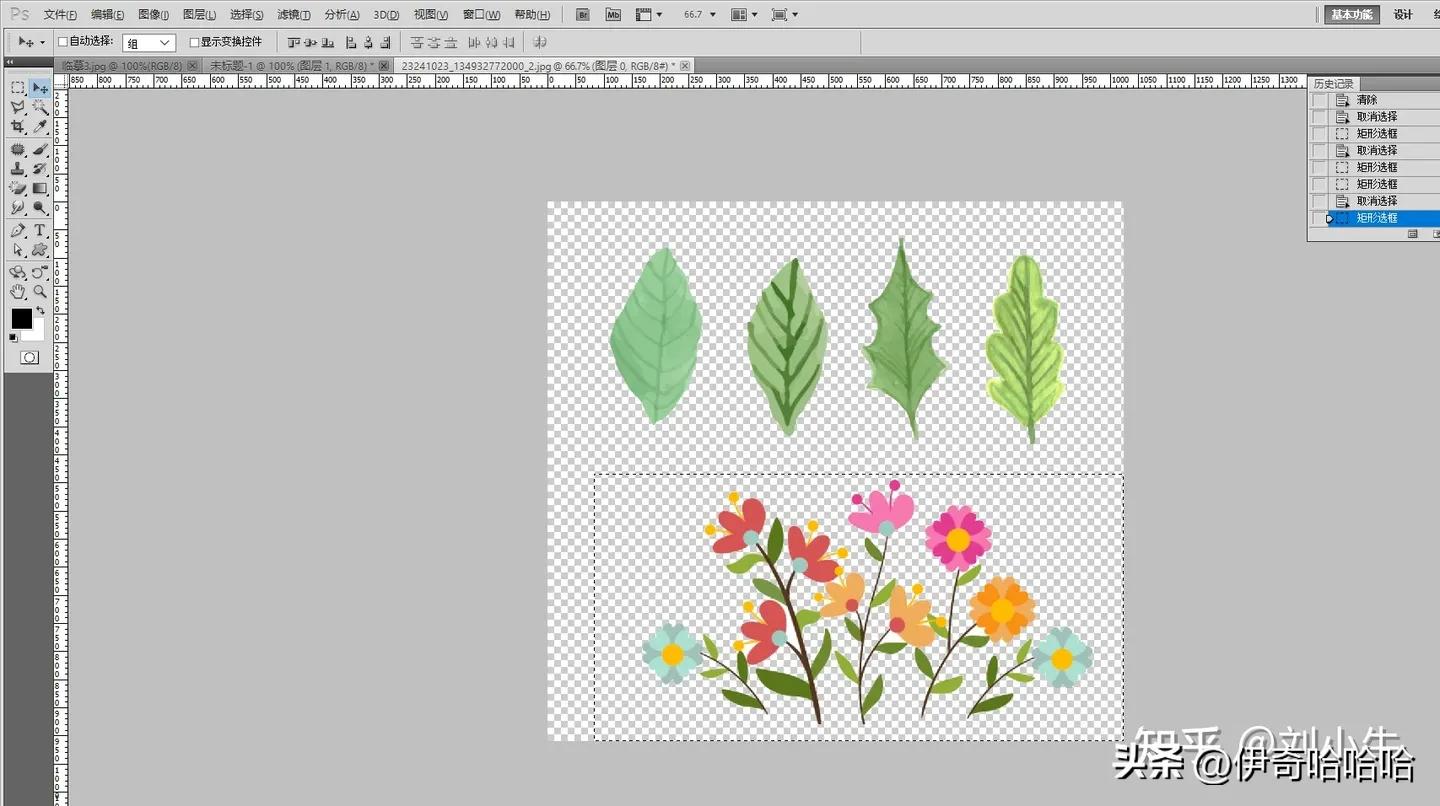Switch to the 未标题-1 document tab
Viewport: 1440px width, 806px height.
[x=290, y=65]
